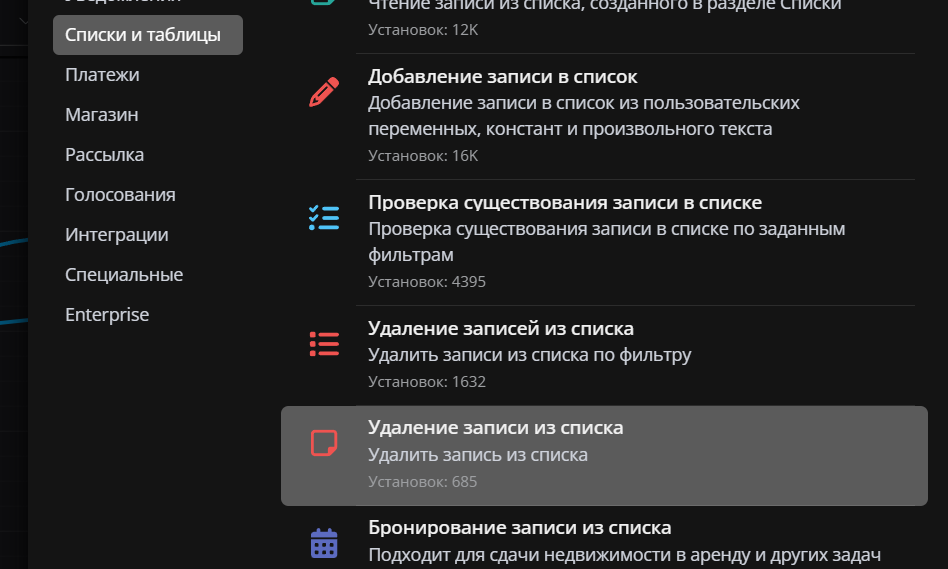The width and height of the screenshot is (948, 569).
Task: Open the Специальные category
Action: pos(124,275)
